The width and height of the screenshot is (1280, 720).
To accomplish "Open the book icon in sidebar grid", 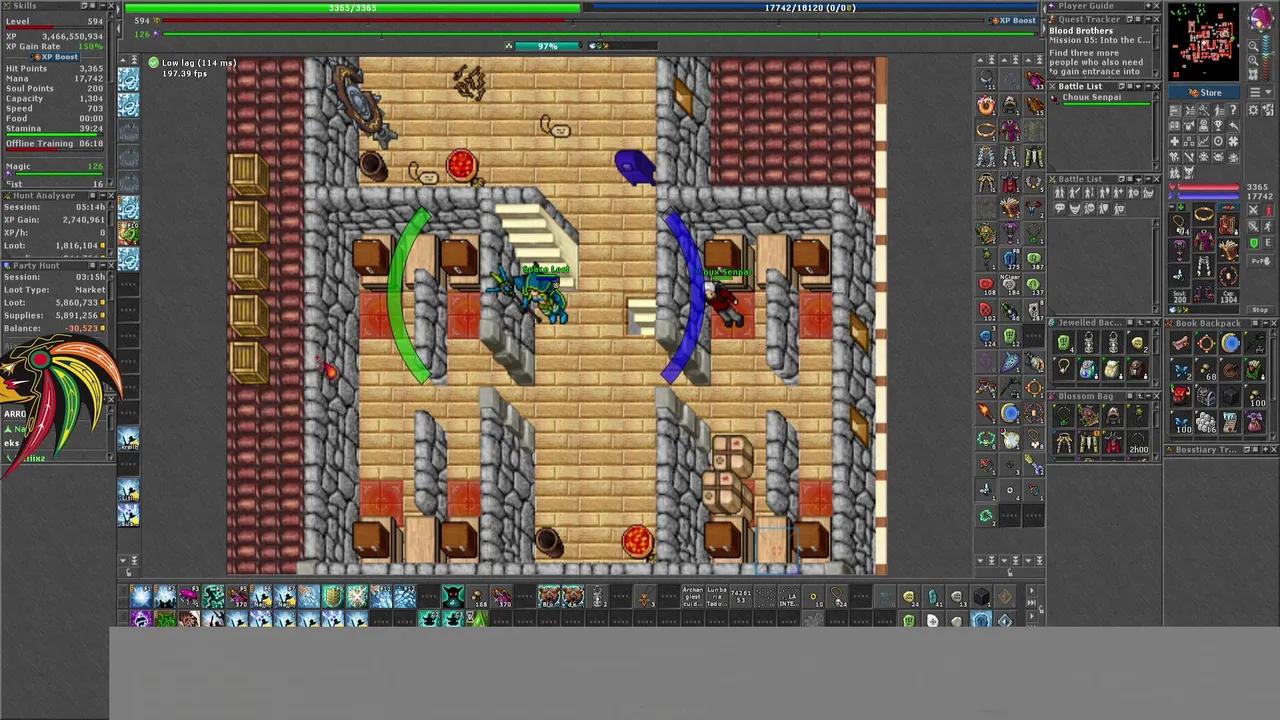I will [1175, 125].
